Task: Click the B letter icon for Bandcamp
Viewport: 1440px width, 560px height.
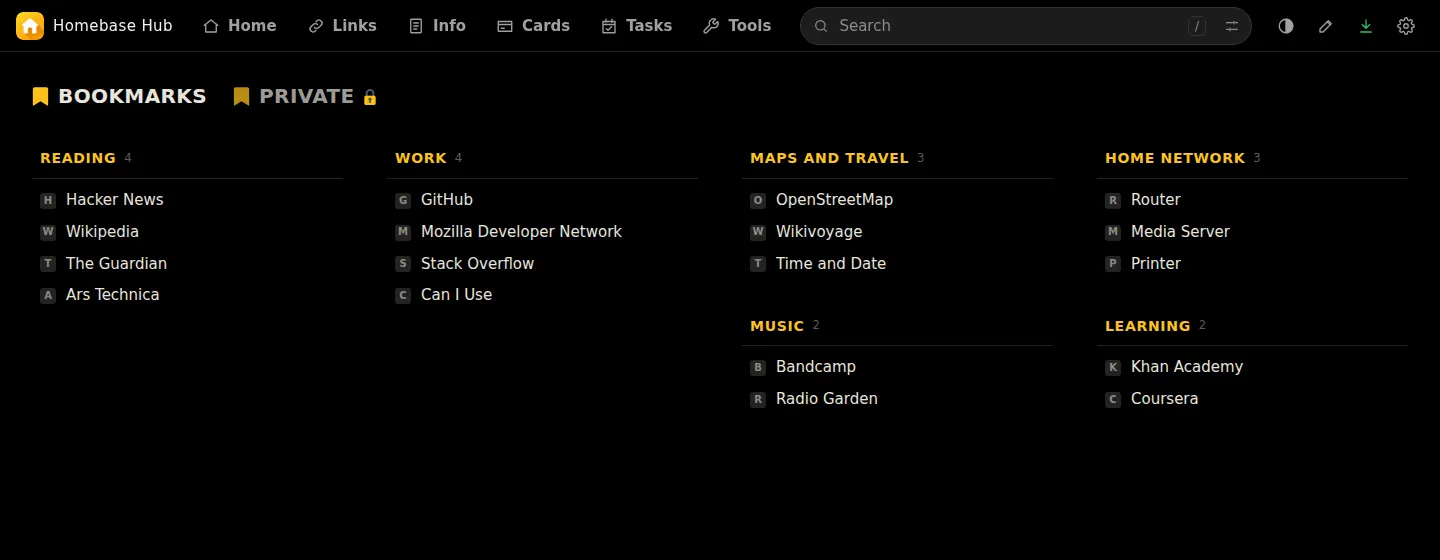Action: [758, 368]
